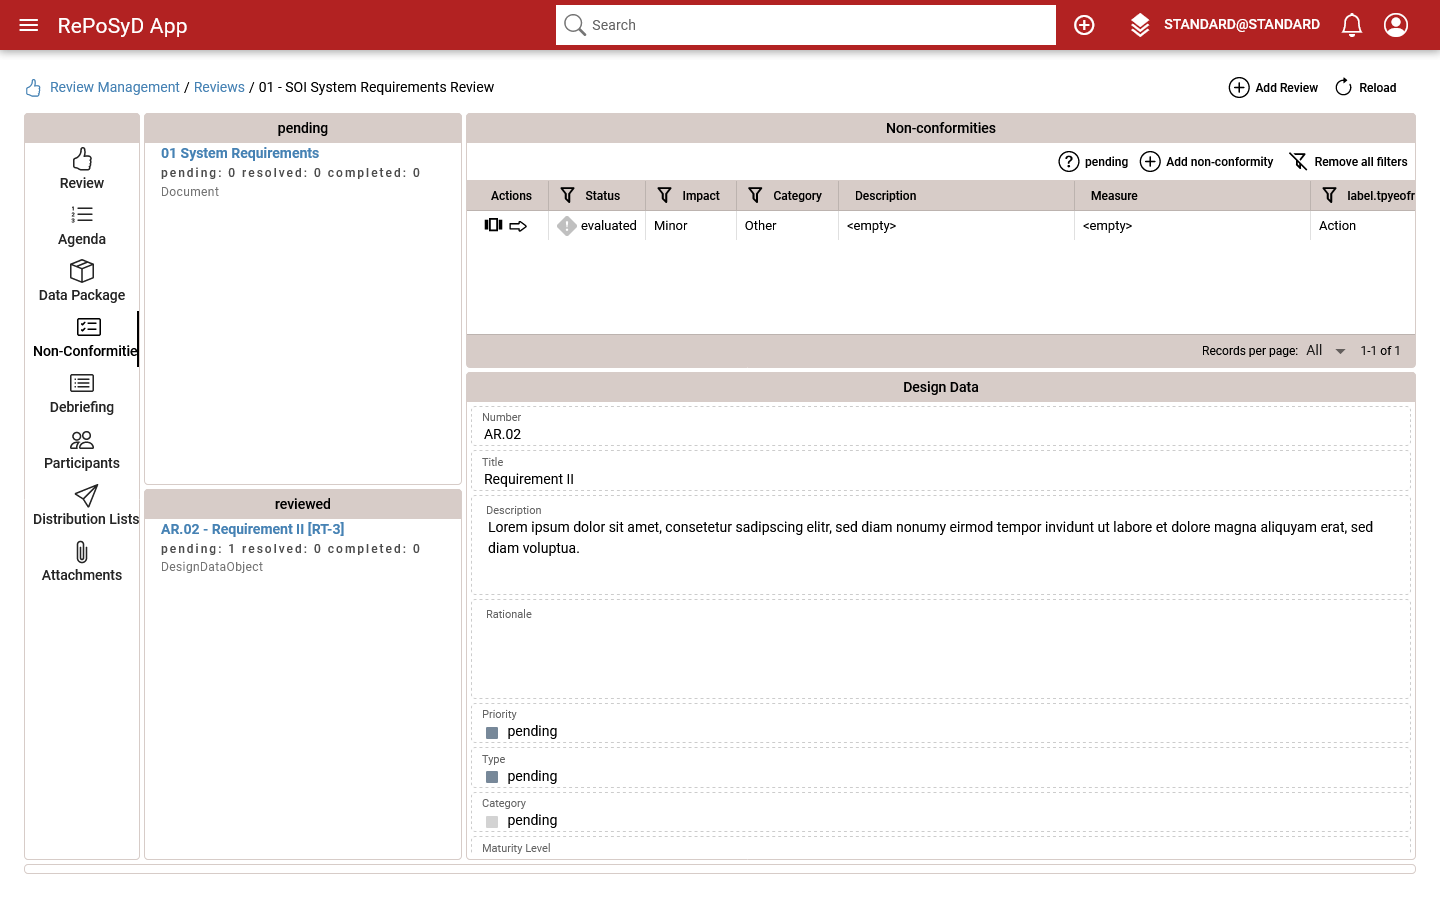Click the arrow action icon in table row
Image resolution: width=1440 pixels, height=900 pixels.
[518, 226]
